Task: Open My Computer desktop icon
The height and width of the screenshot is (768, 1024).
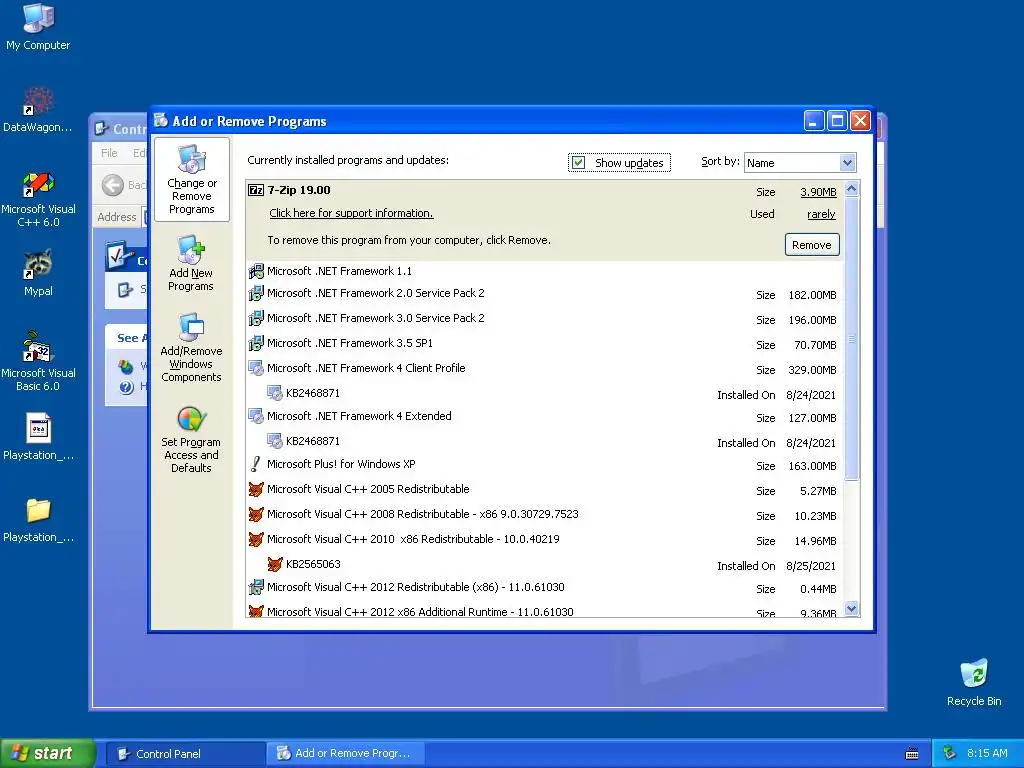Action: click(38, 18)
